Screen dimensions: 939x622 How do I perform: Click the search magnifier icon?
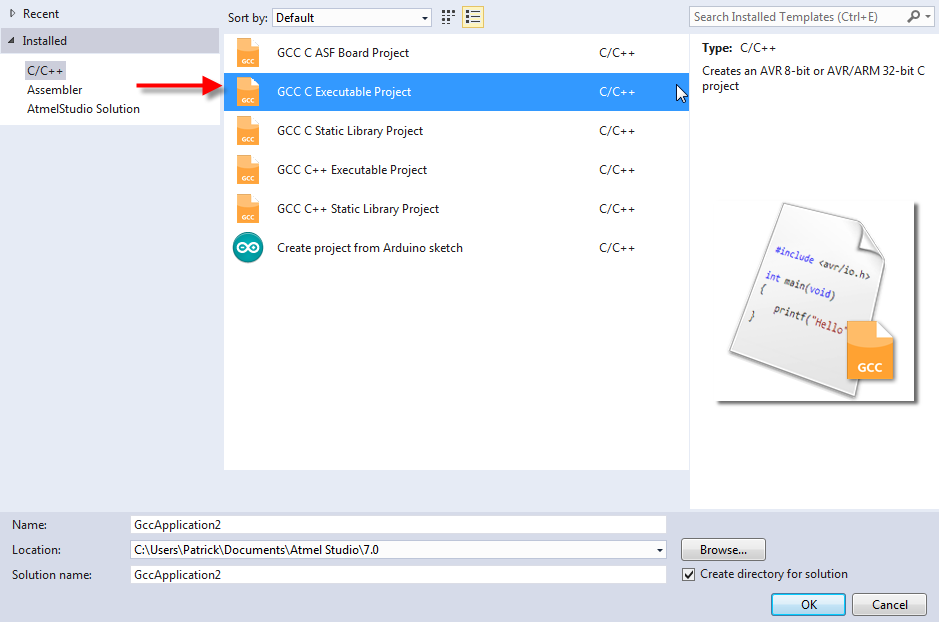click(x=913, y=17)
